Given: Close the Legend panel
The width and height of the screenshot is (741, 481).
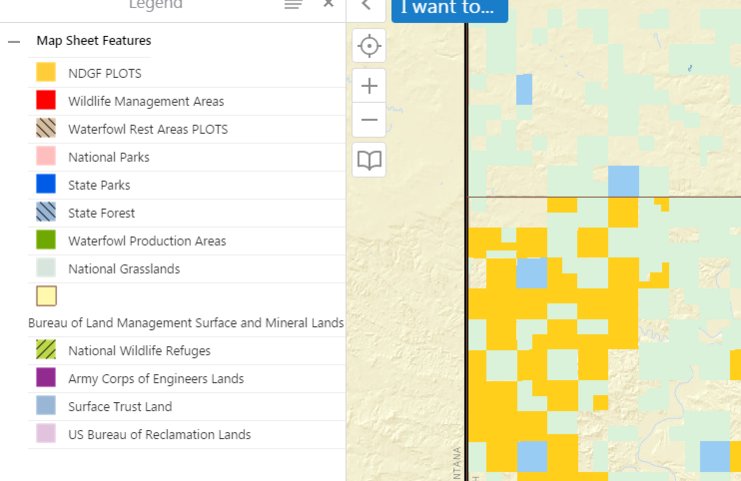Looking at the screenshot, I should (x=328, y=5).
